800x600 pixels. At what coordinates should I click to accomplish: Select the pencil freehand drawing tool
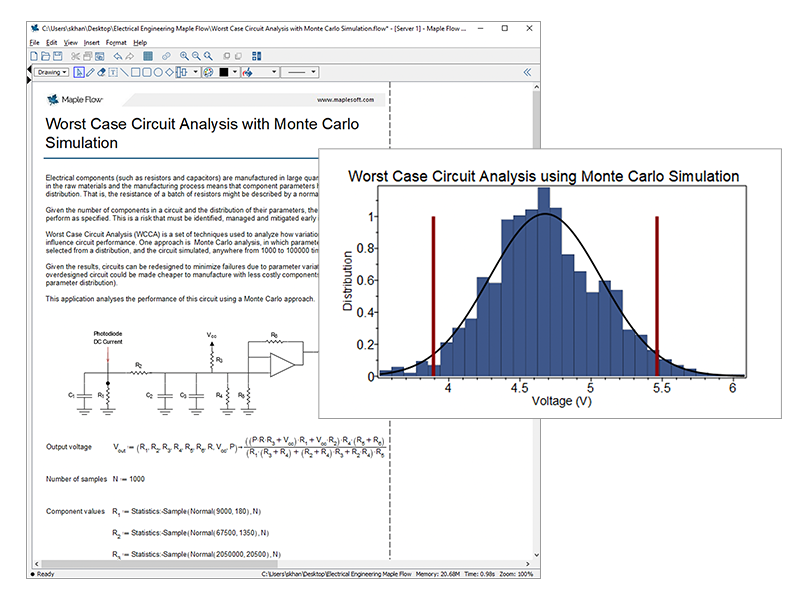click(90, 72)
